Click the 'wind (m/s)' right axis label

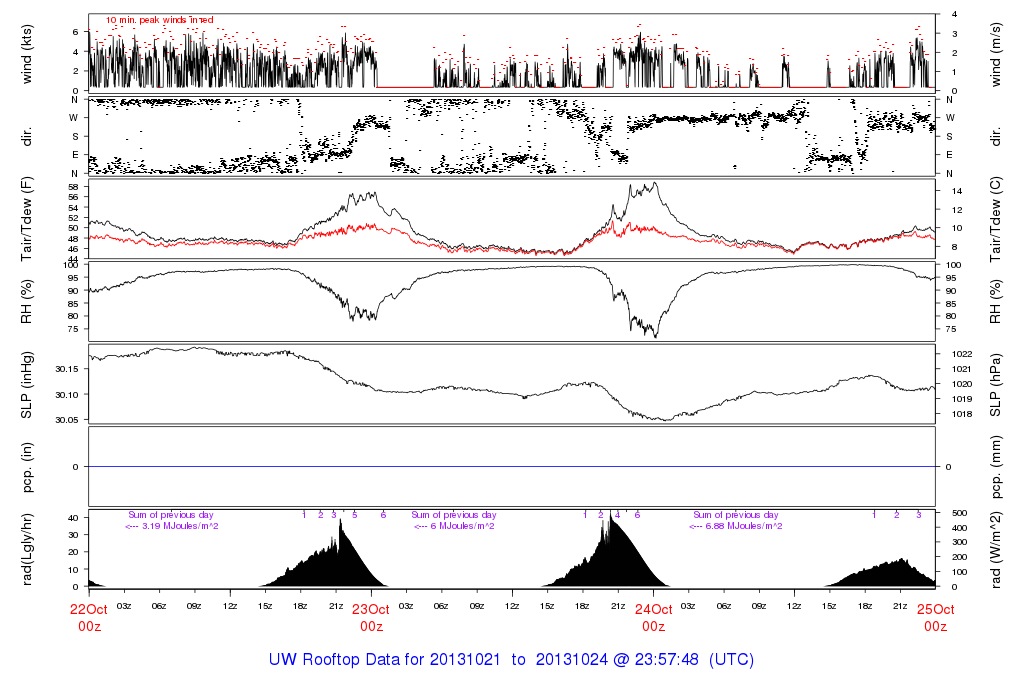pos(997,53)
